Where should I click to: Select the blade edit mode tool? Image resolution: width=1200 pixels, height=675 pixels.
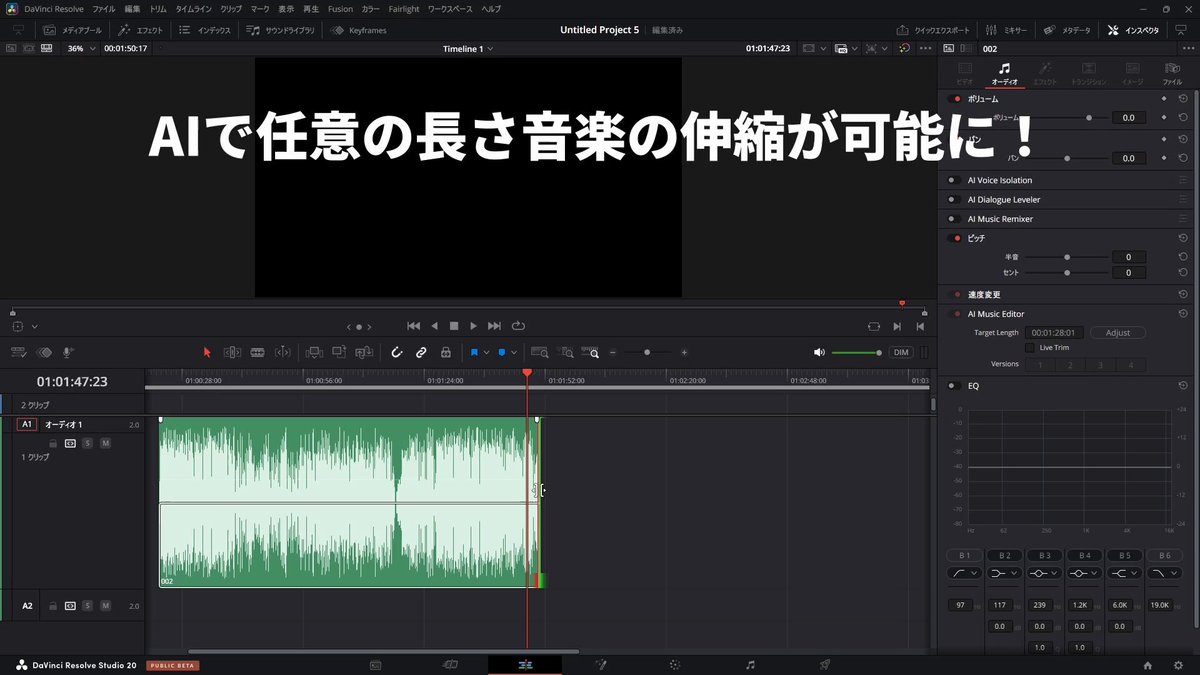pos(257,352)
